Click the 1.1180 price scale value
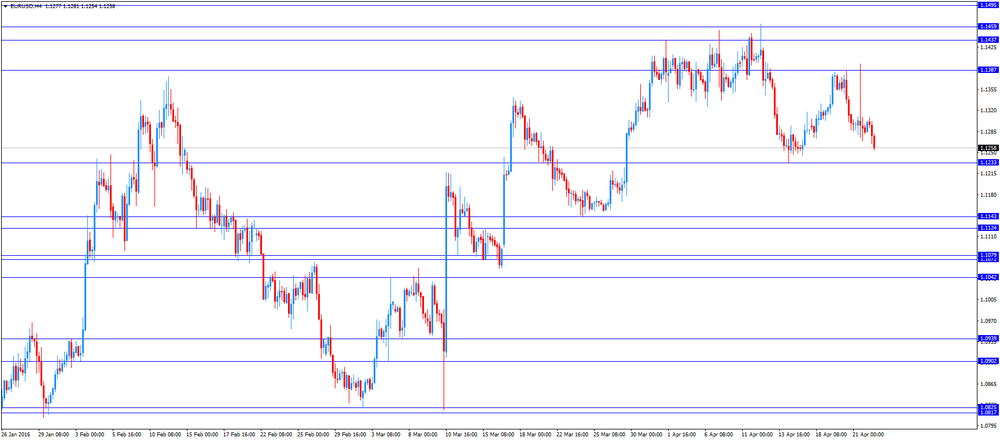 coord(989,195)
